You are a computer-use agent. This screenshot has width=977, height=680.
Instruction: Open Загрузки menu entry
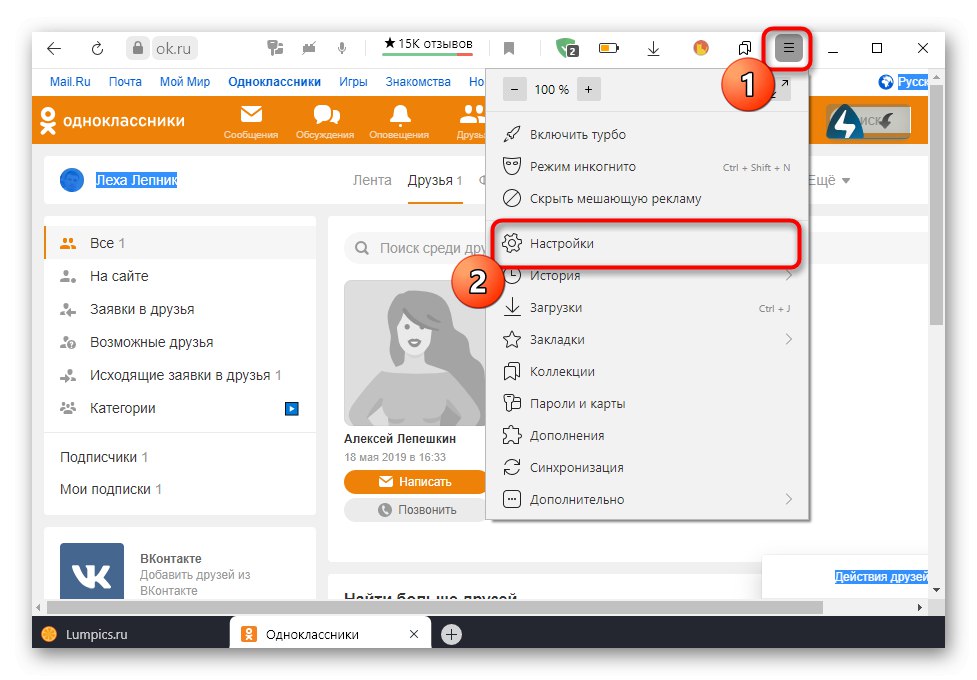pos(647,307)
